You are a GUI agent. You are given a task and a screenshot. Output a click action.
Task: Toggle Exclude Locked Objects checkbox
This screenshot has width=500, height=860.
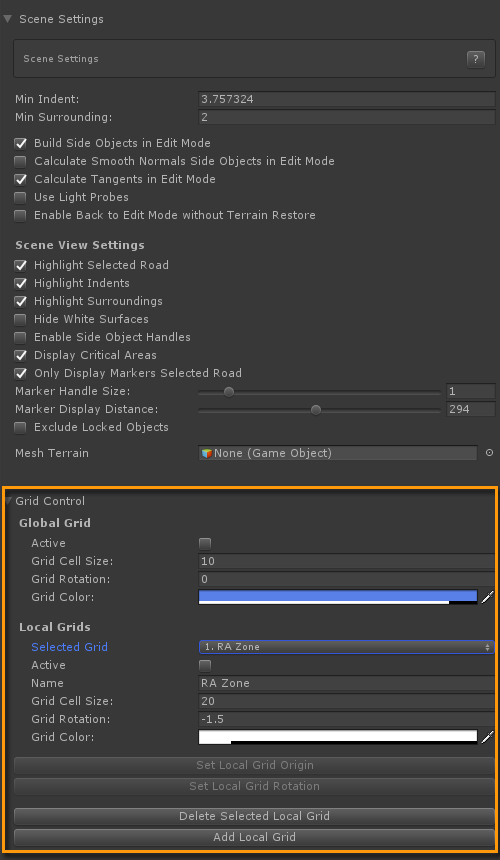(20, 428)
